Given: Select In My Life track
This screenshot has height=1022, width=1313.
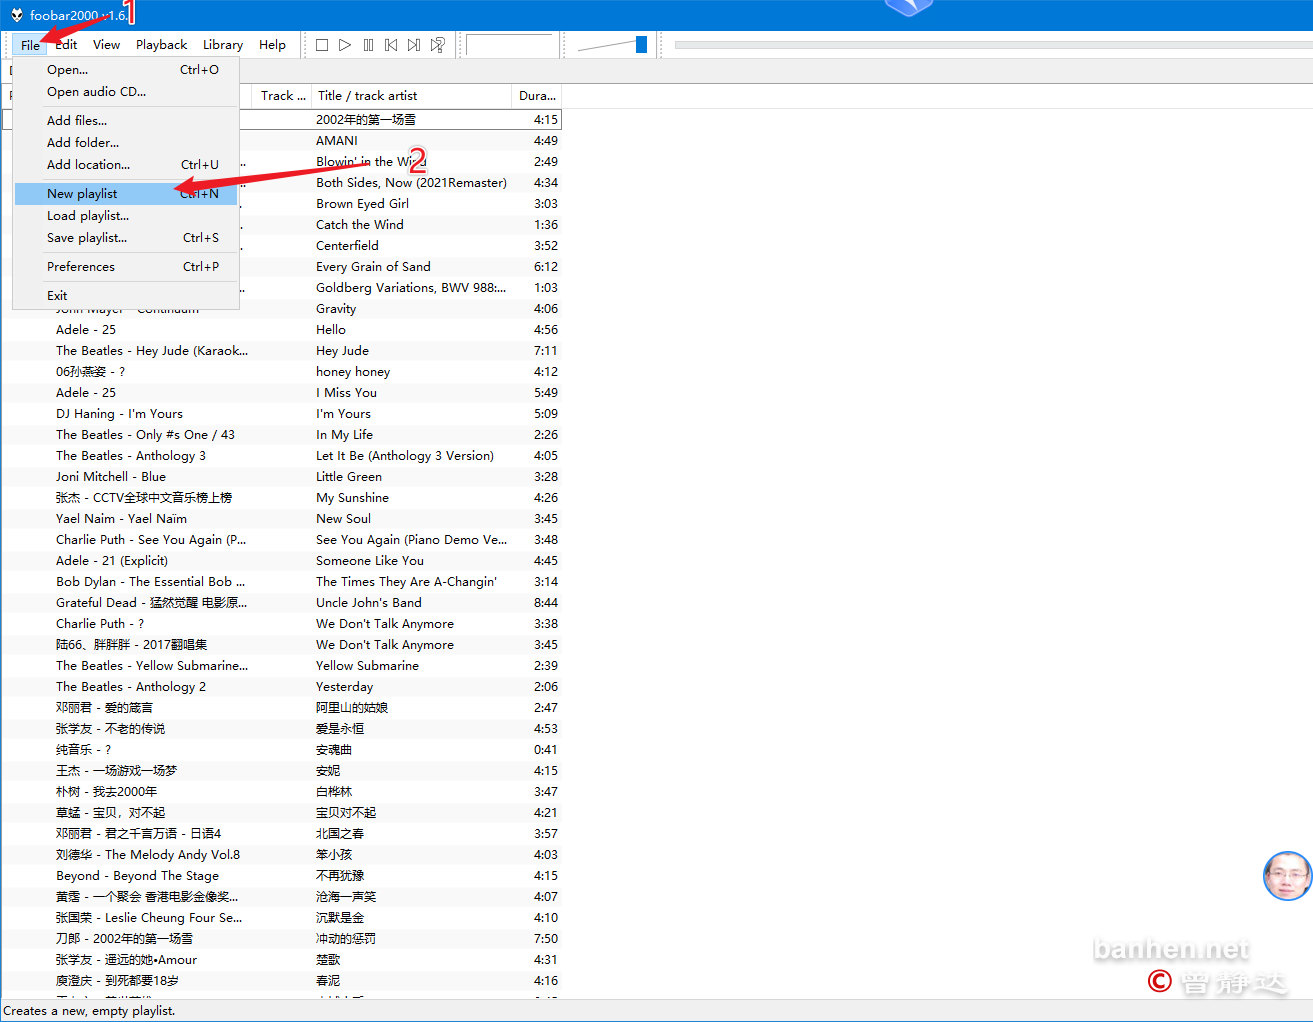Looking at the screenshot, I should [344, 435].
